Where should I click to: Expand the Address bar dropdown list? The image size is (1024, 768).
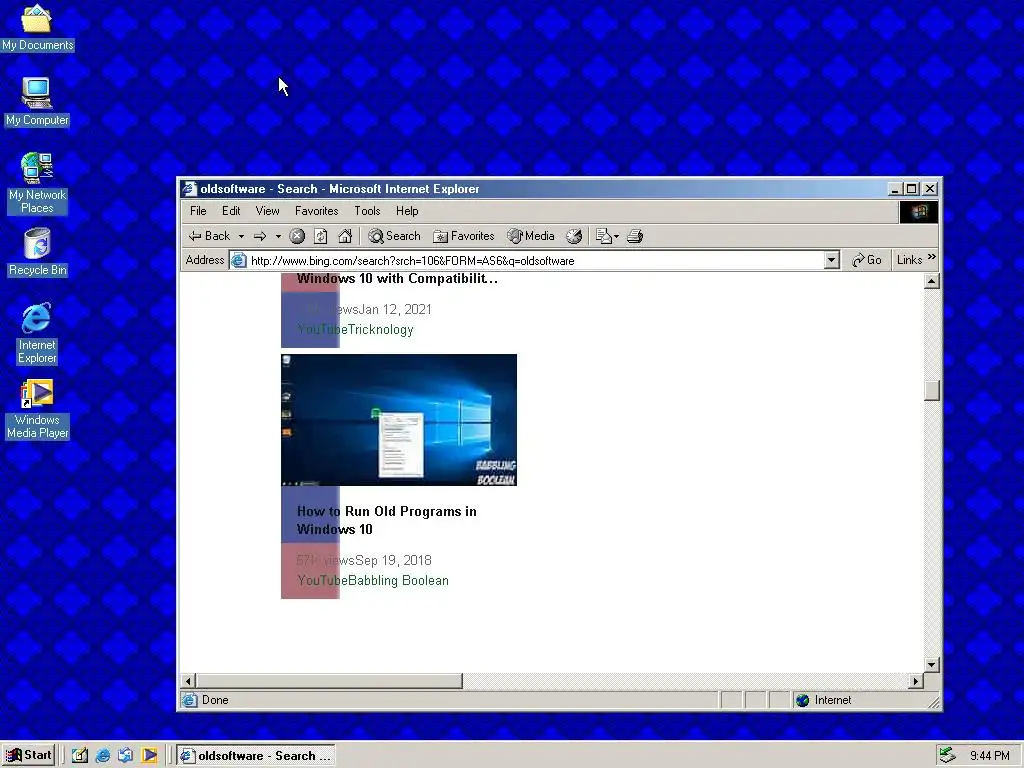[x=831, y=261]
